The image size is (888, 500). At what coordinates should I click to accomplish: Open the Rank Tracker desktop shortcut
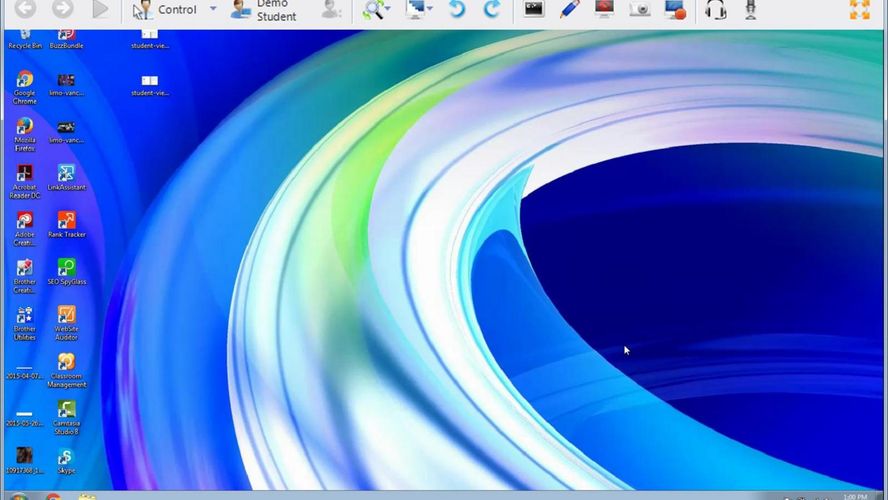point(66,224)
